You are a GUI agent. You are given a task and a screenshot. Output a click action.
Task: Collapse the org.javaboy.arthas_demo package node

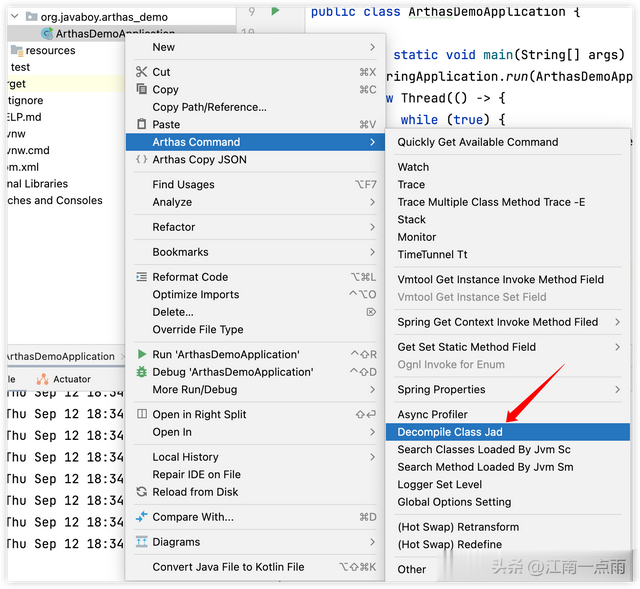(15, 16)
